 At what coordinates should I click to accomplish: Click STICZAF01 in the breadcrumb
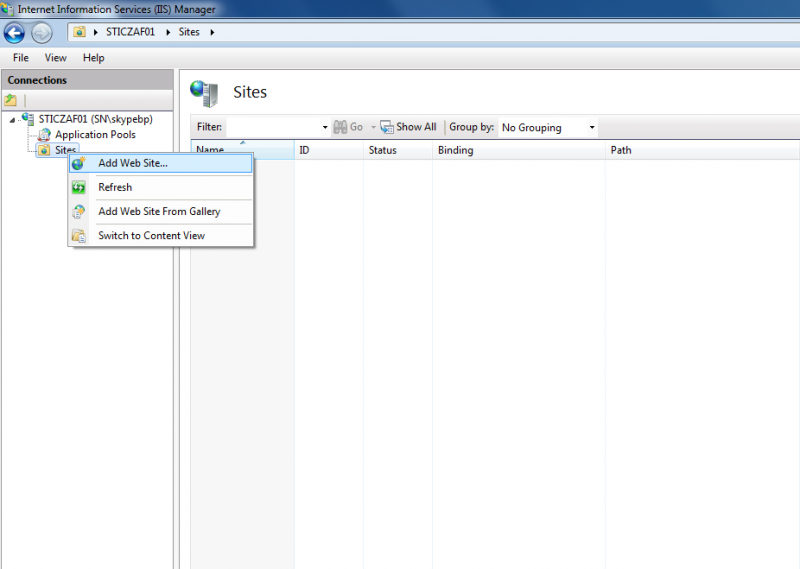[x=130, y=32]
